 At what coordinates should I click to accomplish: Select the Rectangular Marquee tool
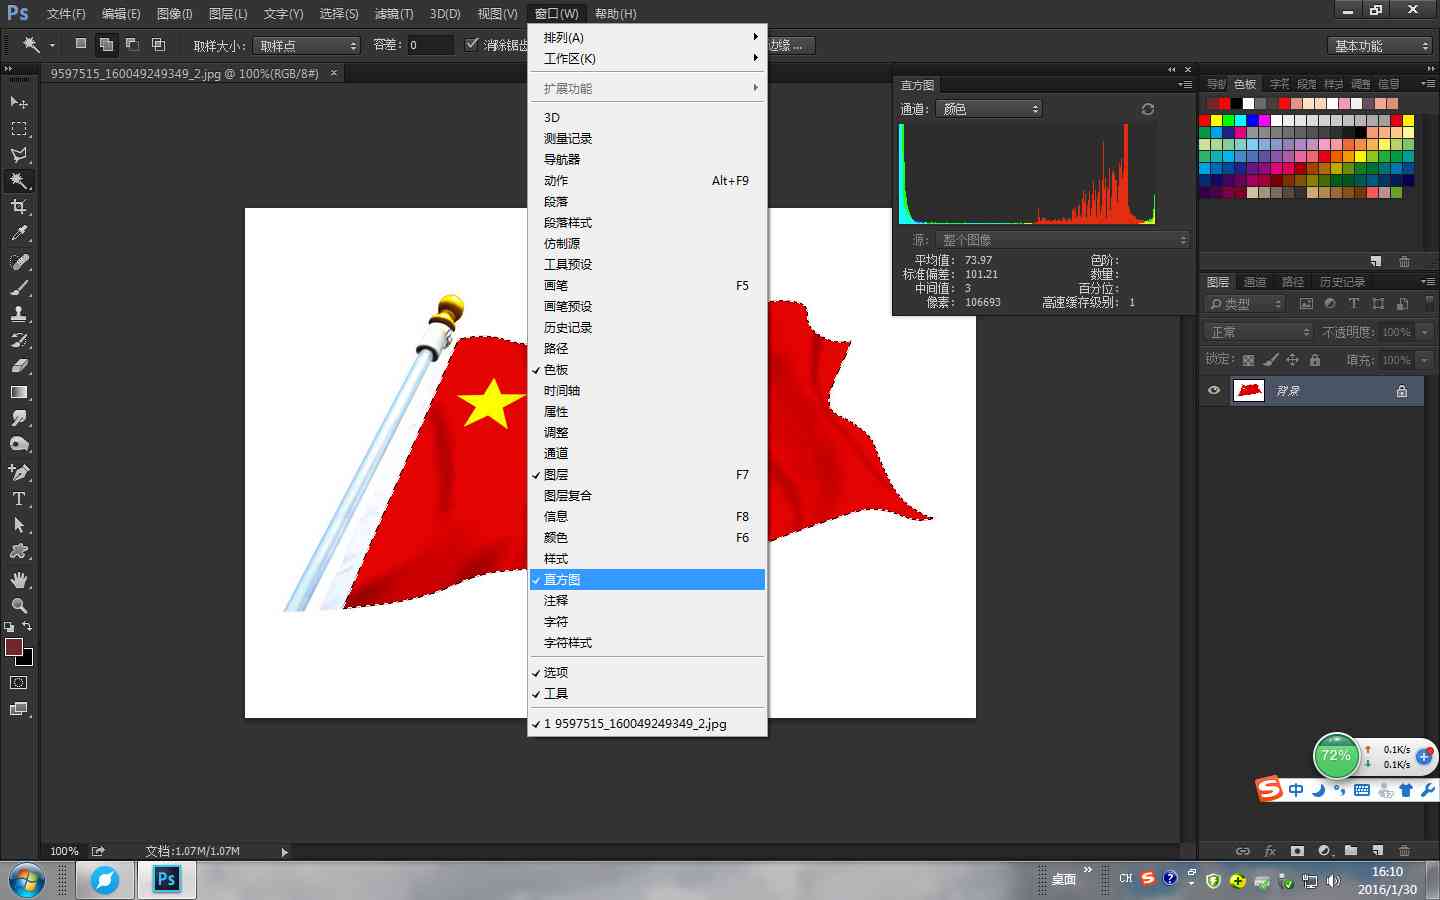click(19, 129)
